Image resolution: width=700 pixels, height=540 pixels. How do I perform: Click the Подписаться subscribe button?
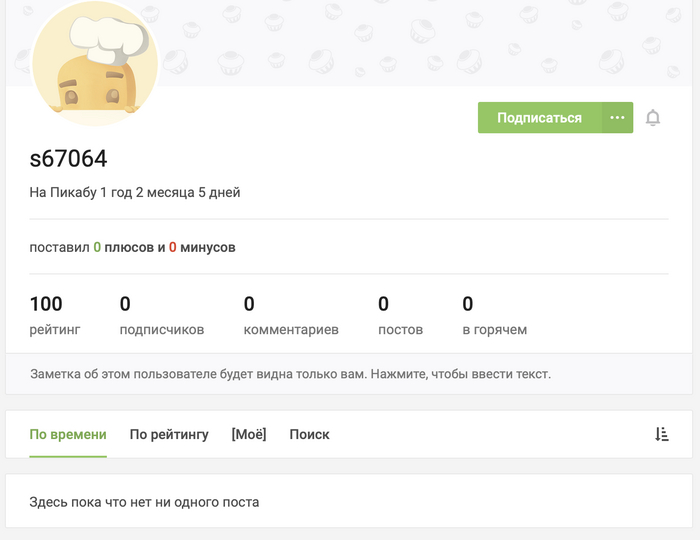click(539, 118)
